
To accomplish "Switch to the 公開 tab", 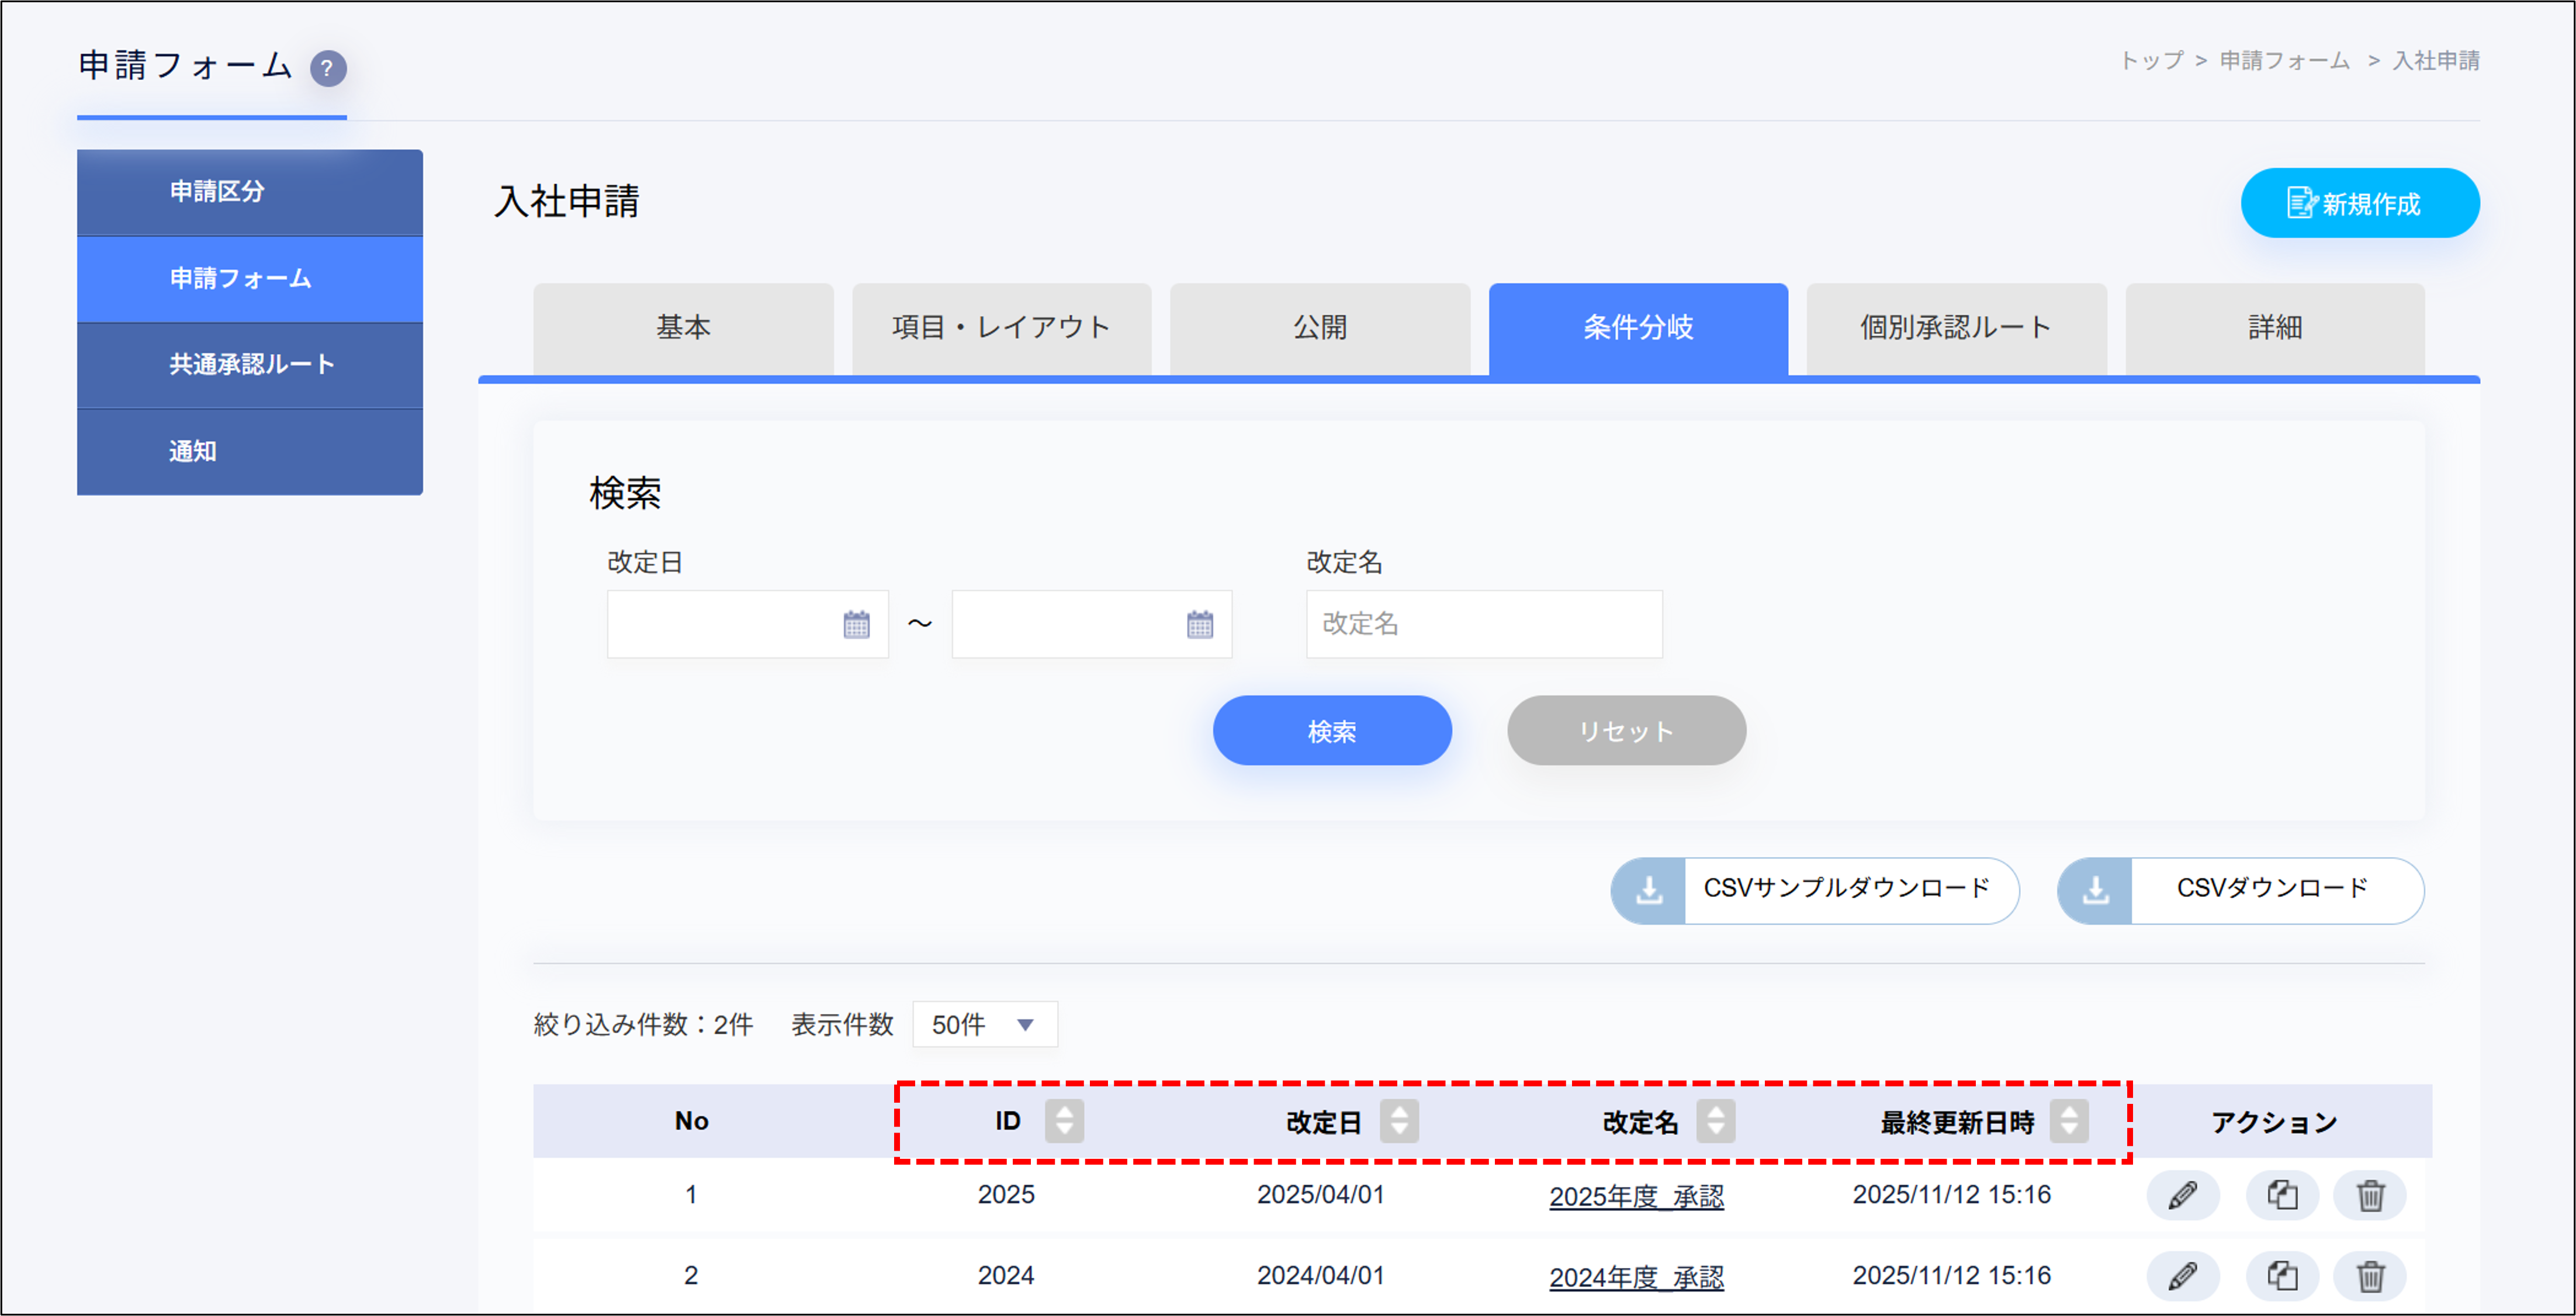I will (x=1319, y=327).
